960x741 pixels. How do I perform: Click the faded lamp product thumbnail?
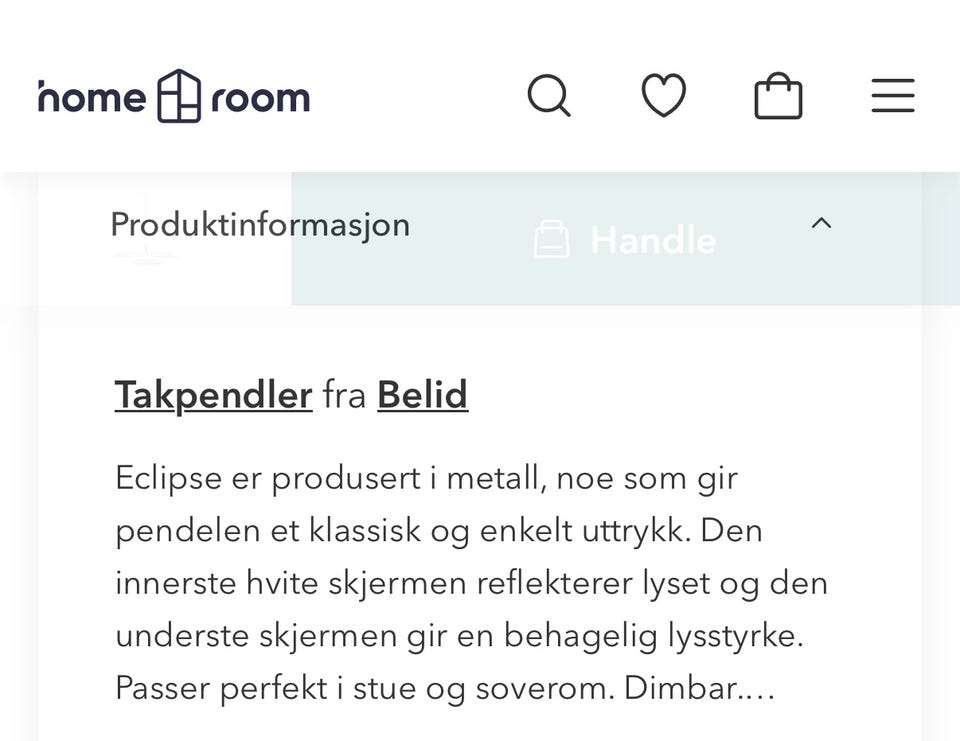coord(146,227)
